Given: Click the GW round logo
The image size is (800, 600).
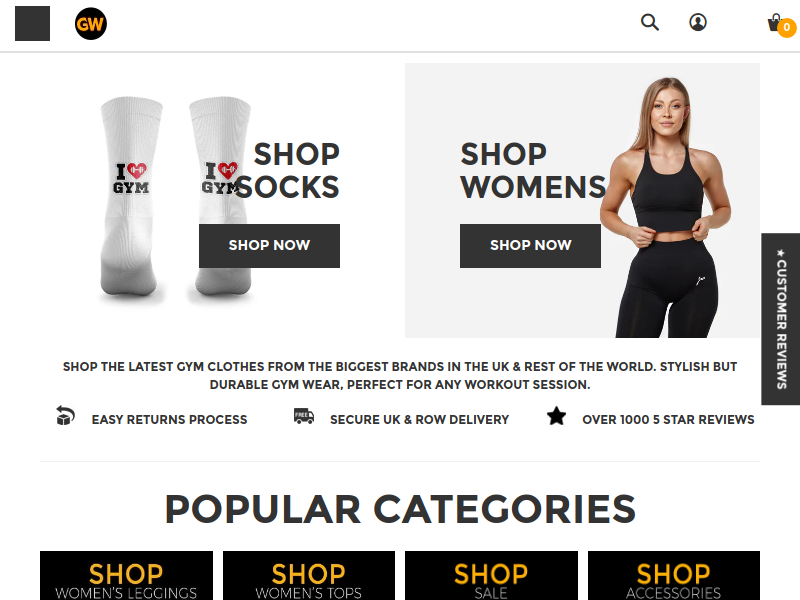Looking at the screenshot, I should coord(91,23).
